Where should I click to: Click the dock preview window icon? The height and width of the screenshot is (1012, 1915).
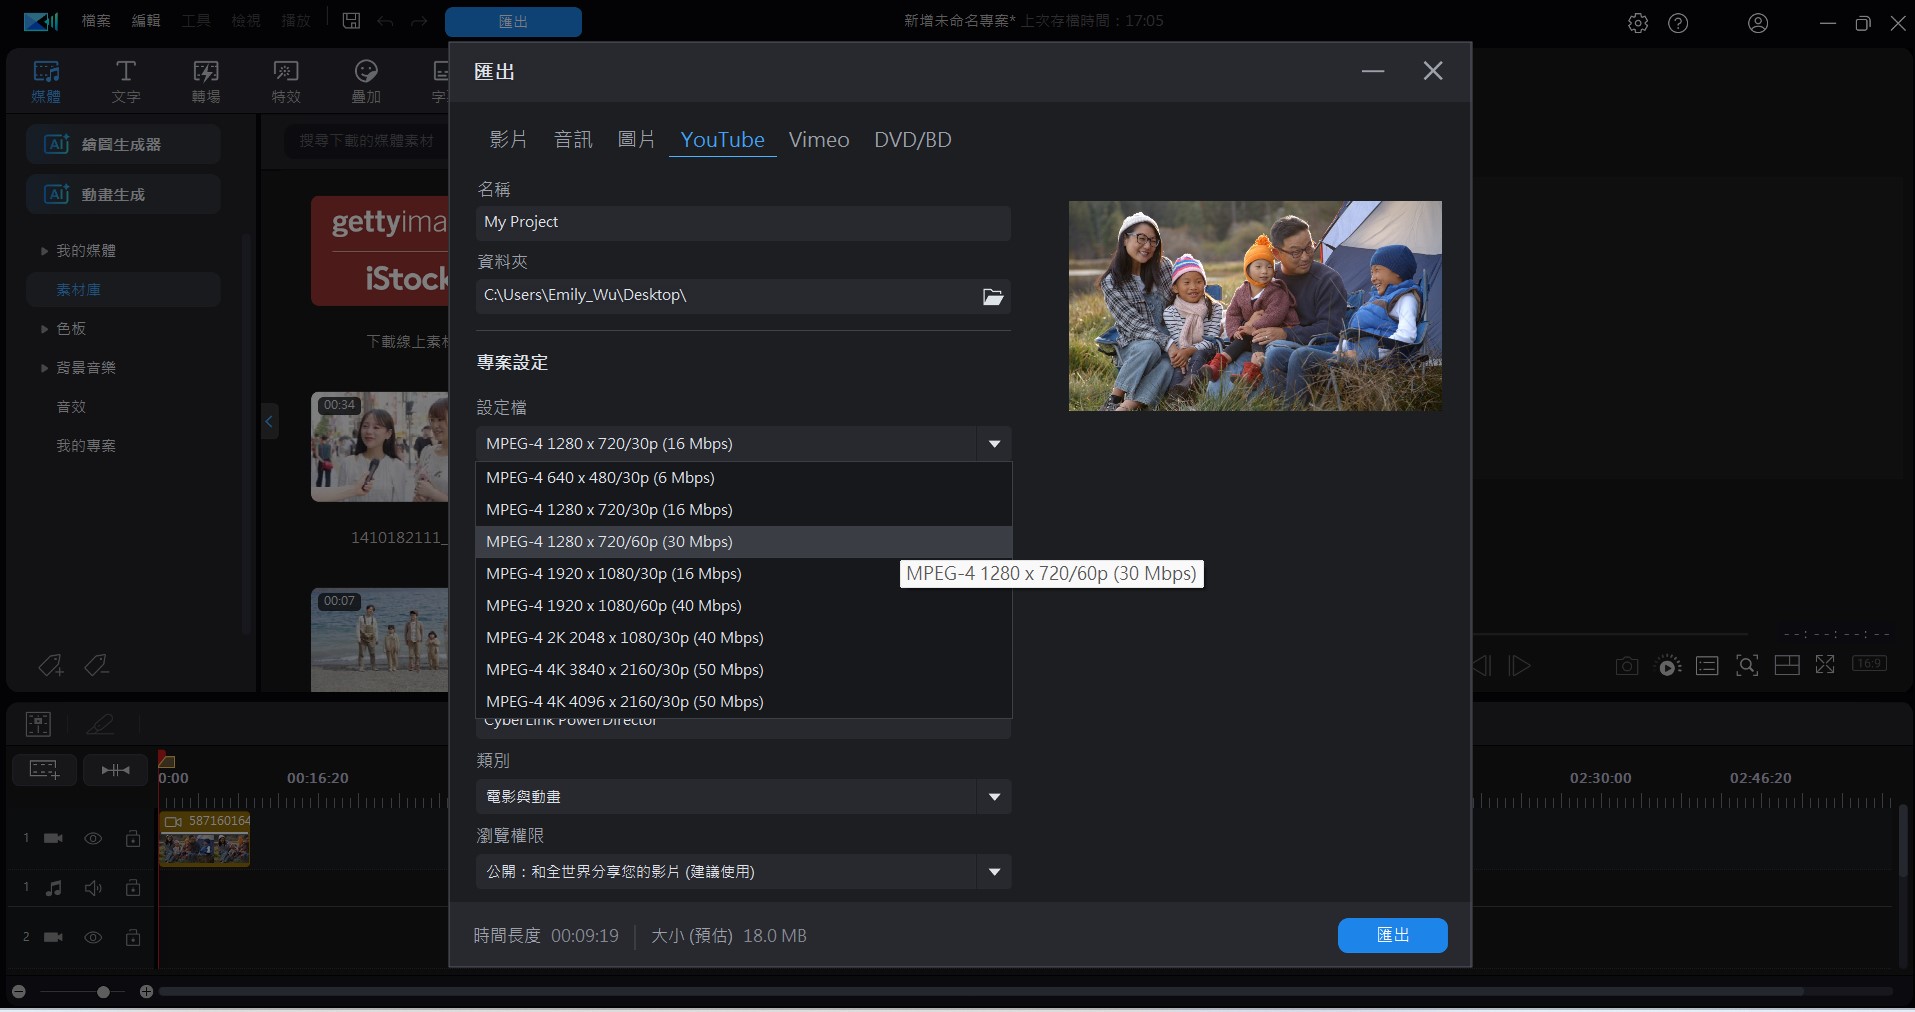(x=1787, y=665)
